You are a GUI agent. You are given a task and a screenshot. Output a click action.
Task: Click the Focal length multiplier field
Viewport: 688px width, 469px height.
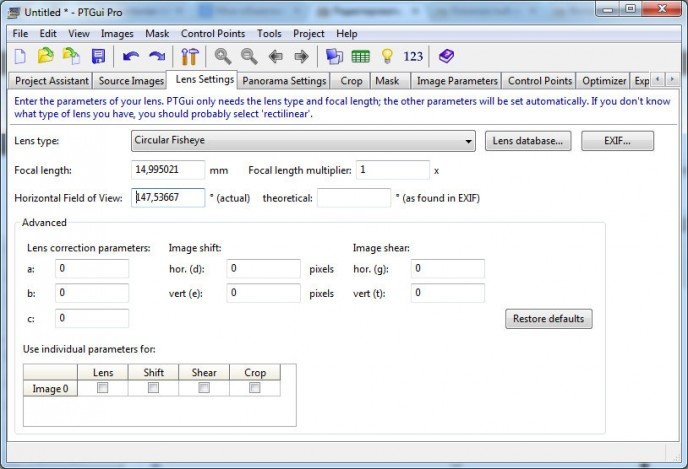393,170
